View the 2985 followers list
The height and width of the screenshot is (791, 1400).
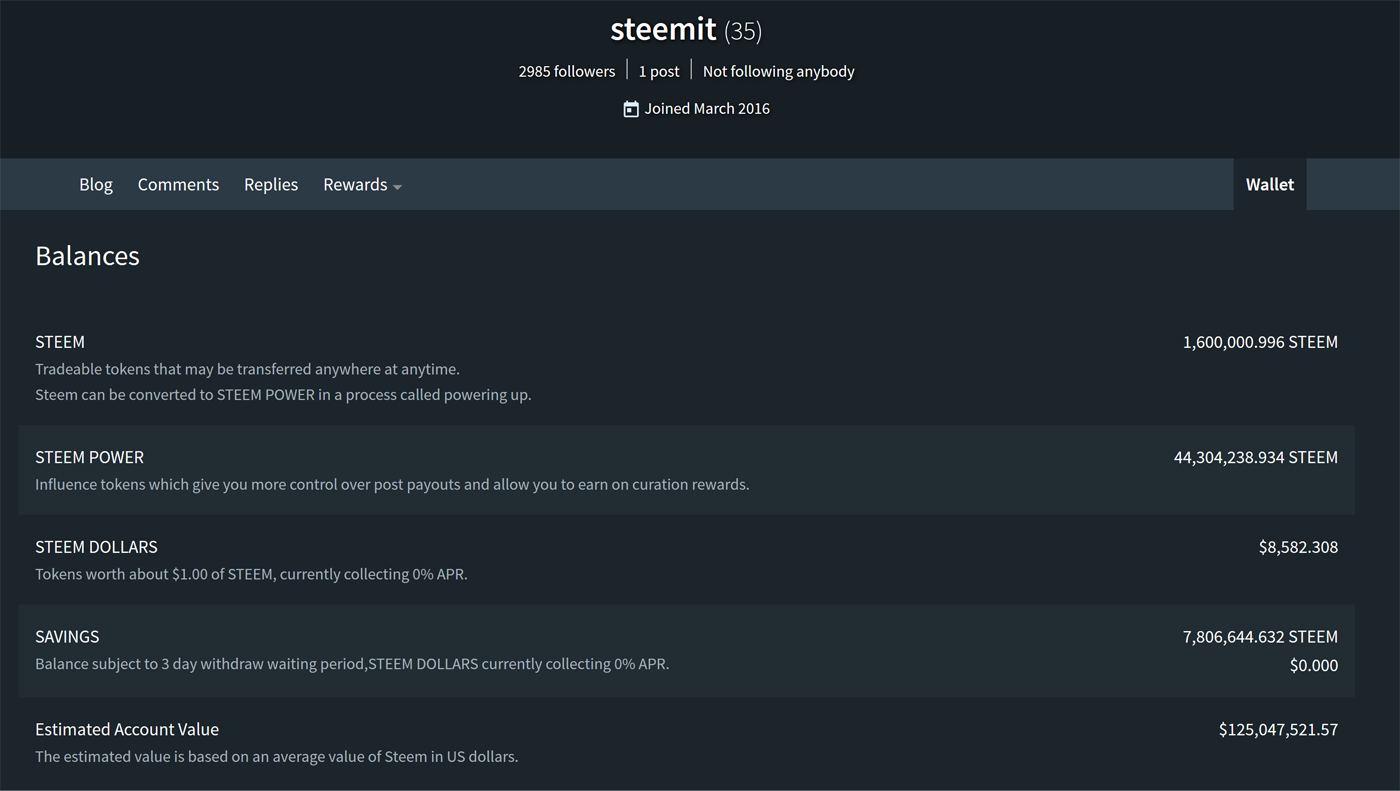(567, 71)
